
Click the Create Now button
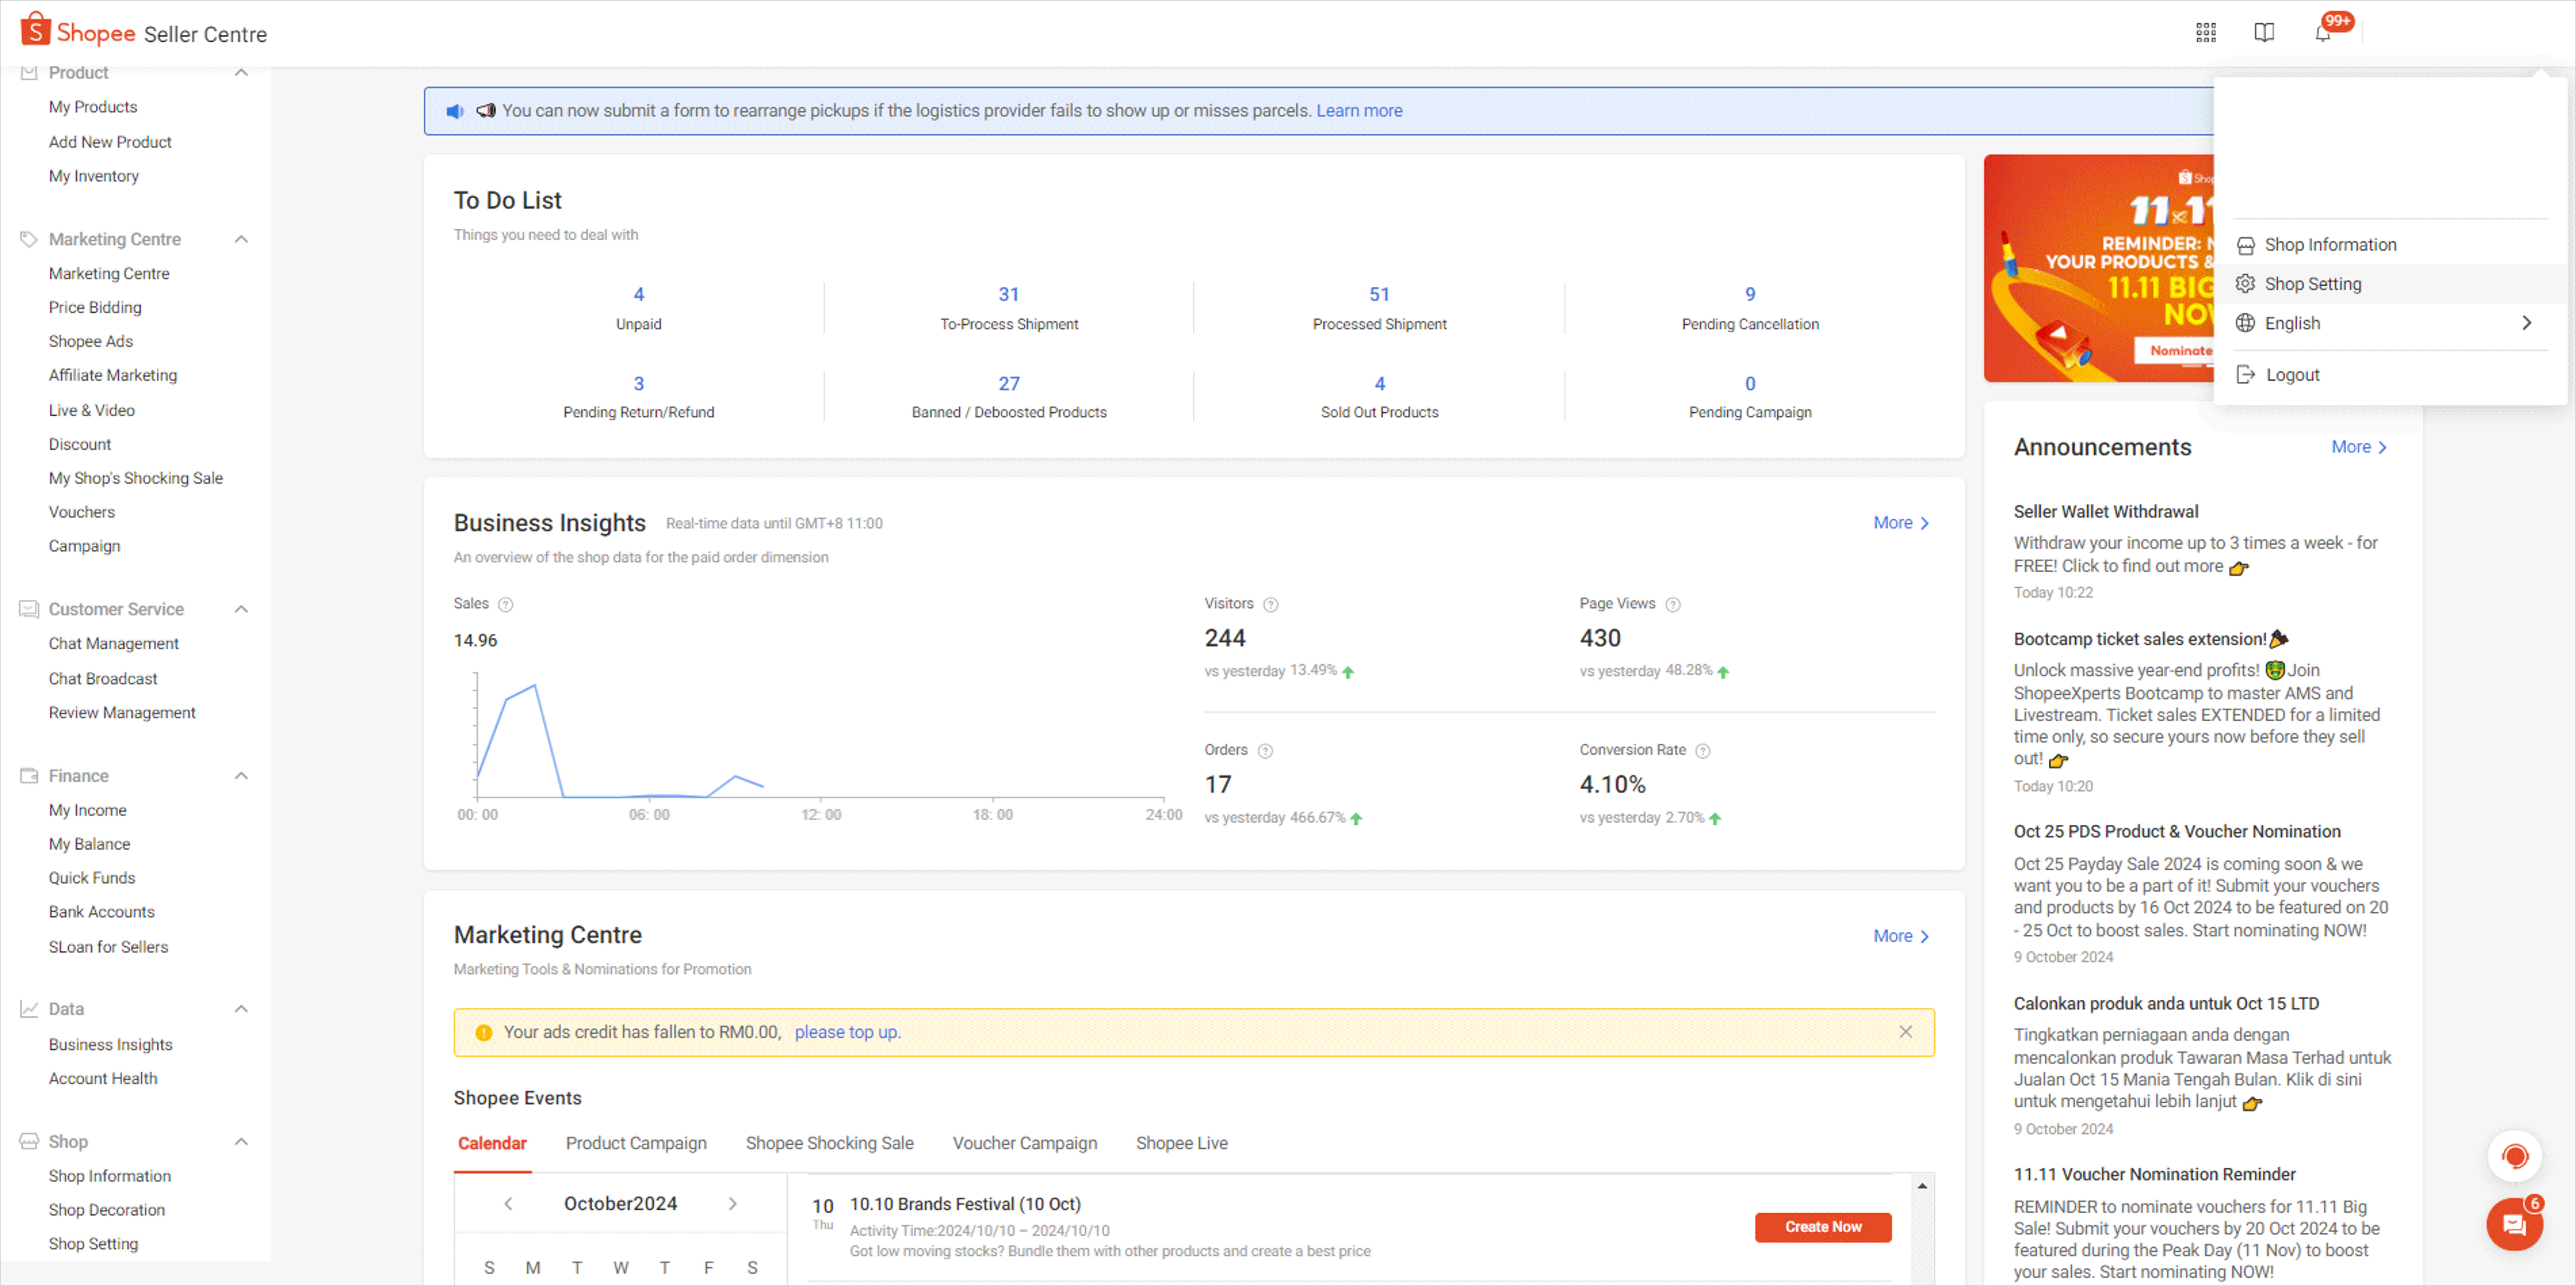coord(1822,1226)
